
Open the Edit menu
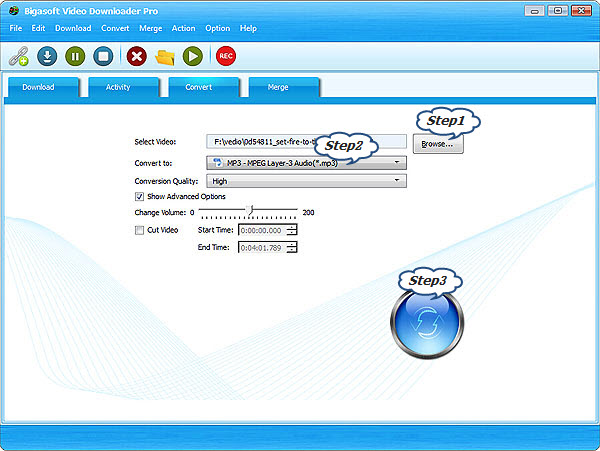tap(38, 28)
